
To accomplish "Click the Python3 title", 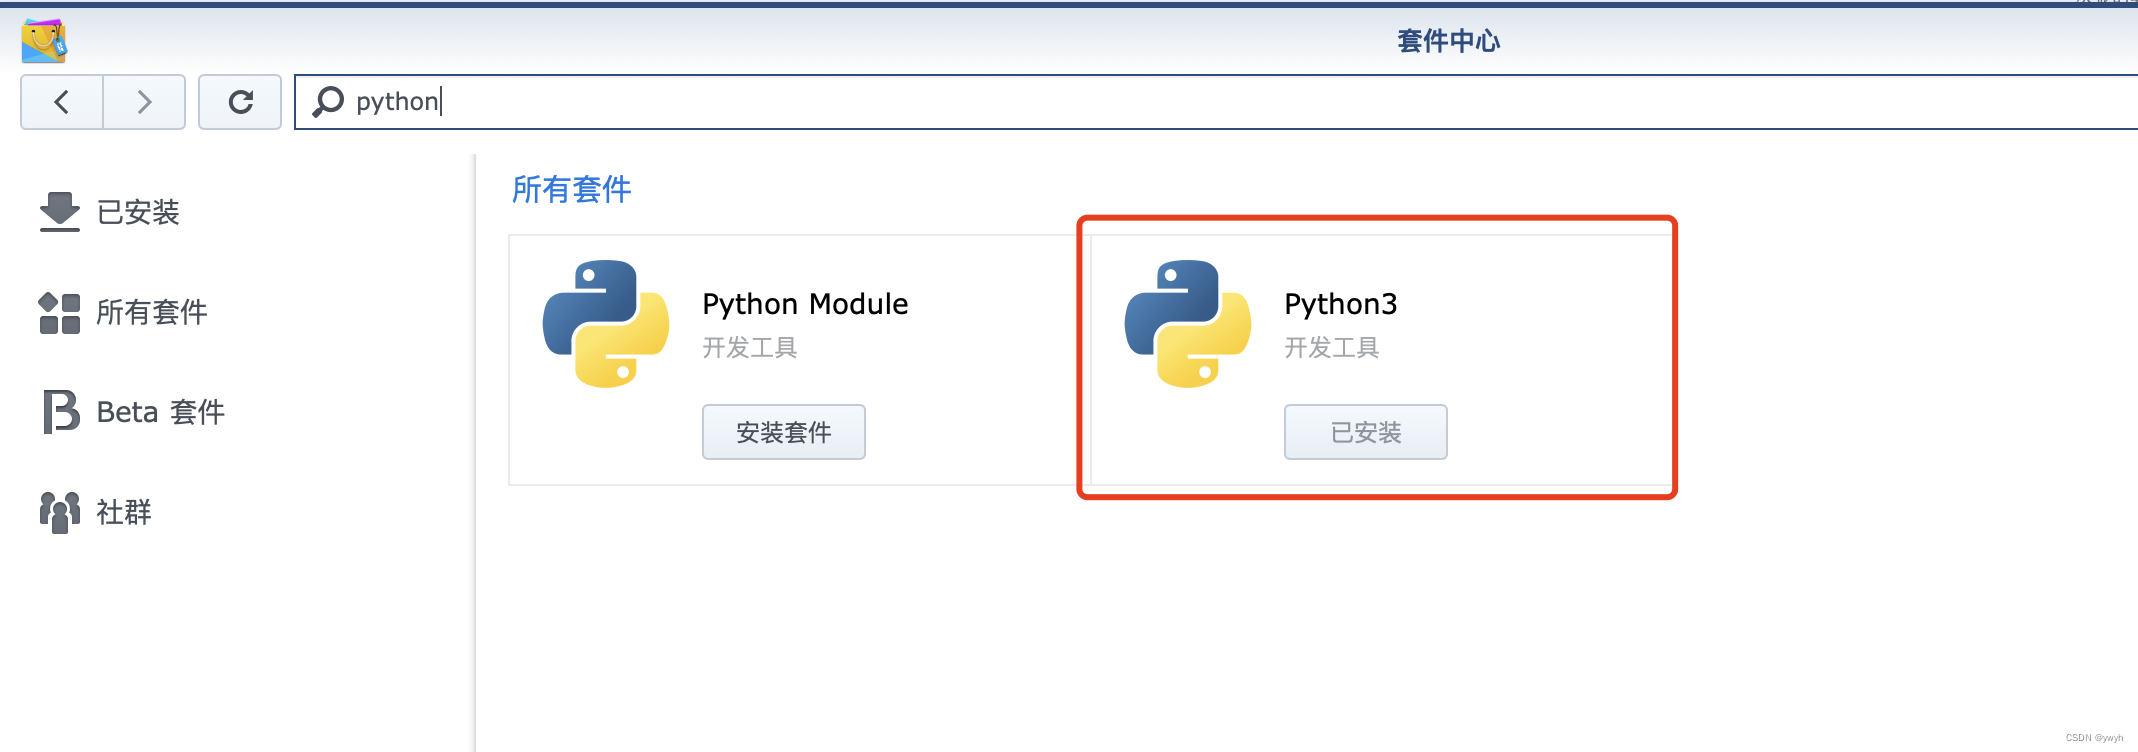I will point(1341,304).
